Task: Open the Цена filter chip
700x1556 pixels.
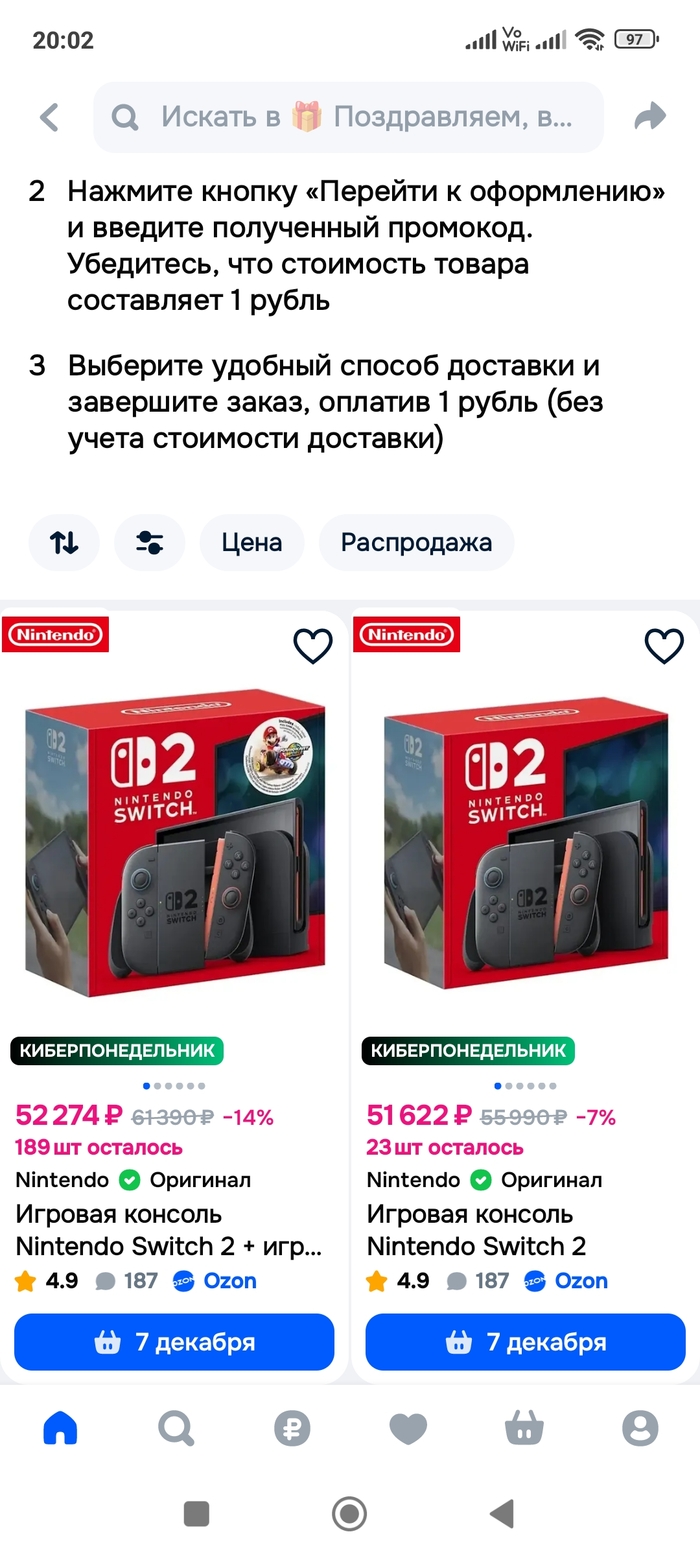Action: pyautogui.click(x=252, y=543)
